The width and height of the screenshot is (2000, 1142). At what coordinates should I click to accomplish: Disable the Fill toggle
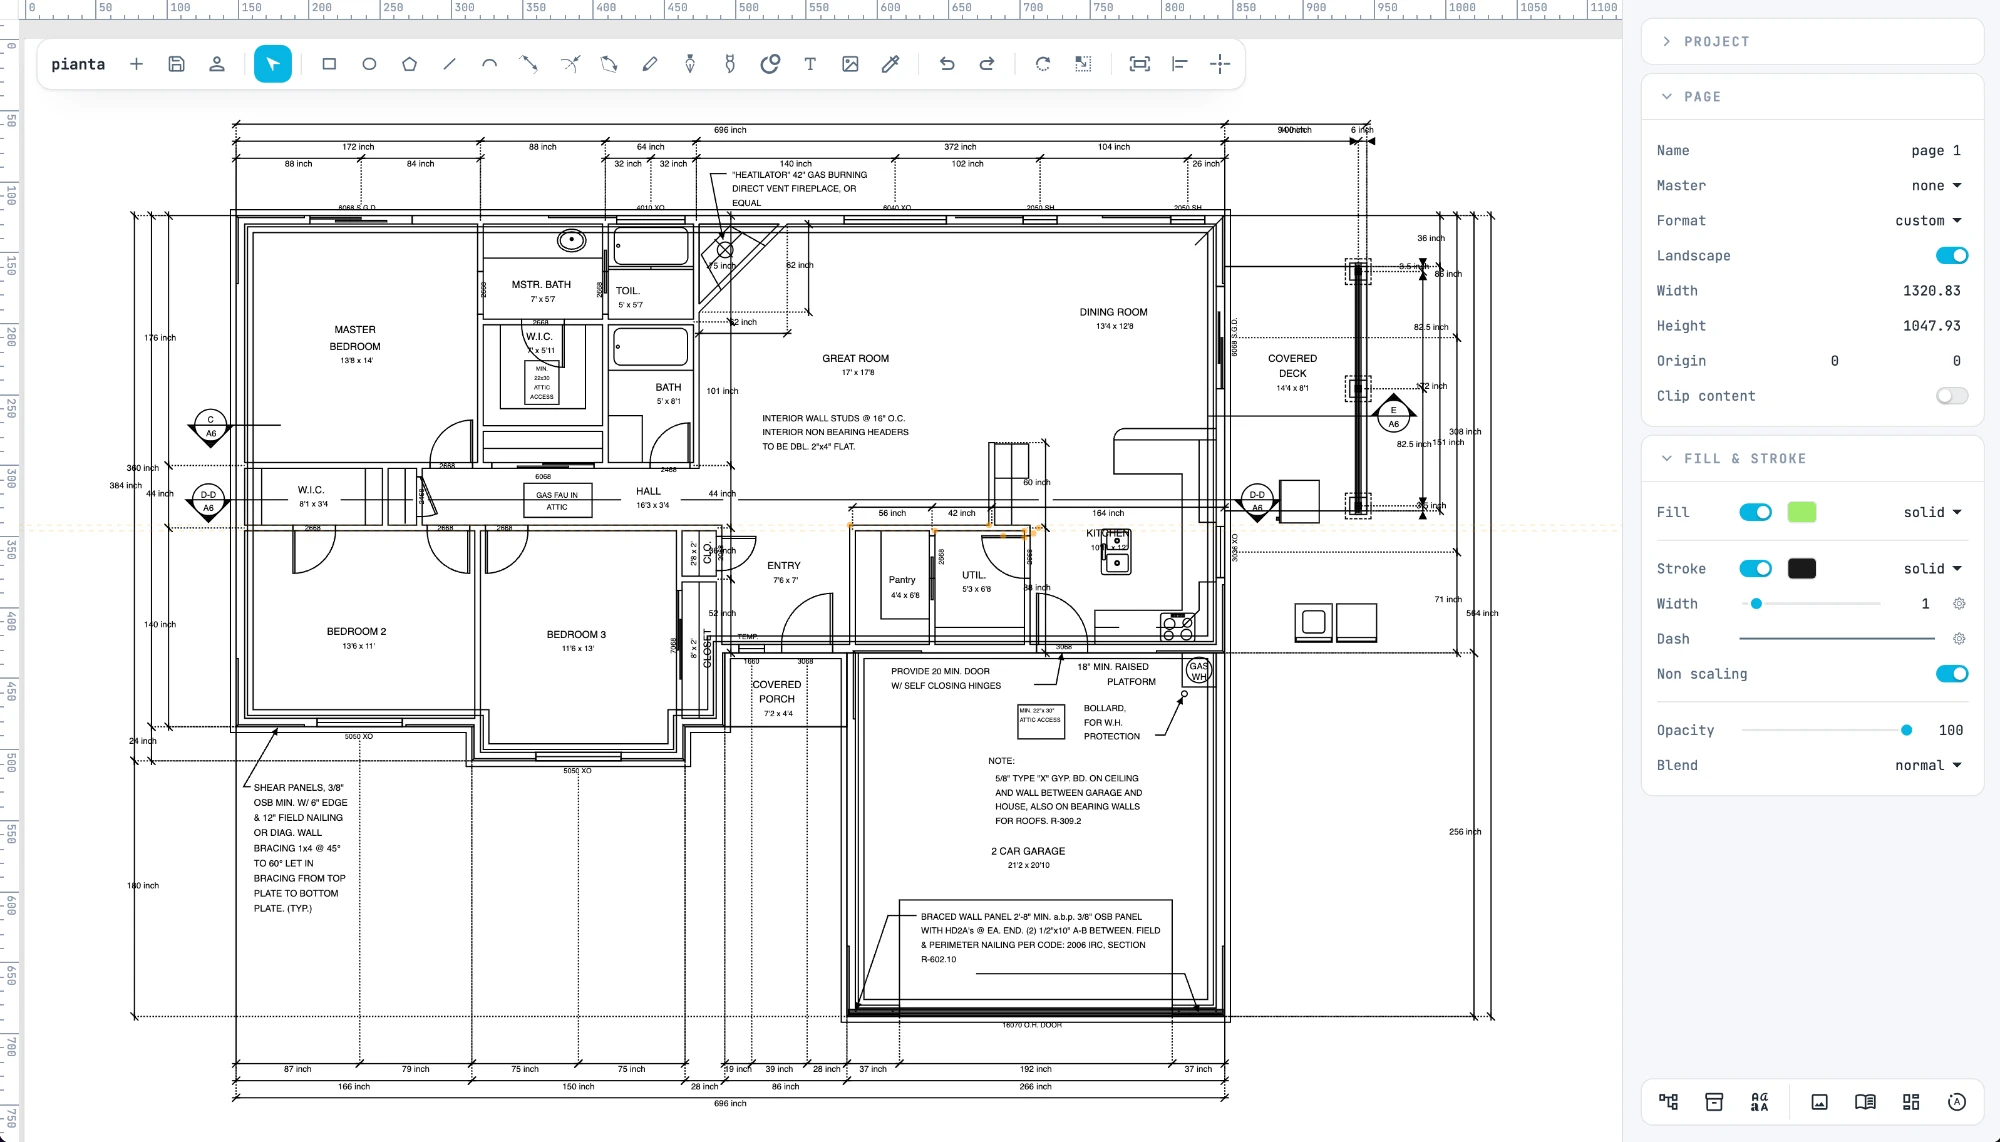coord(1755,512)
